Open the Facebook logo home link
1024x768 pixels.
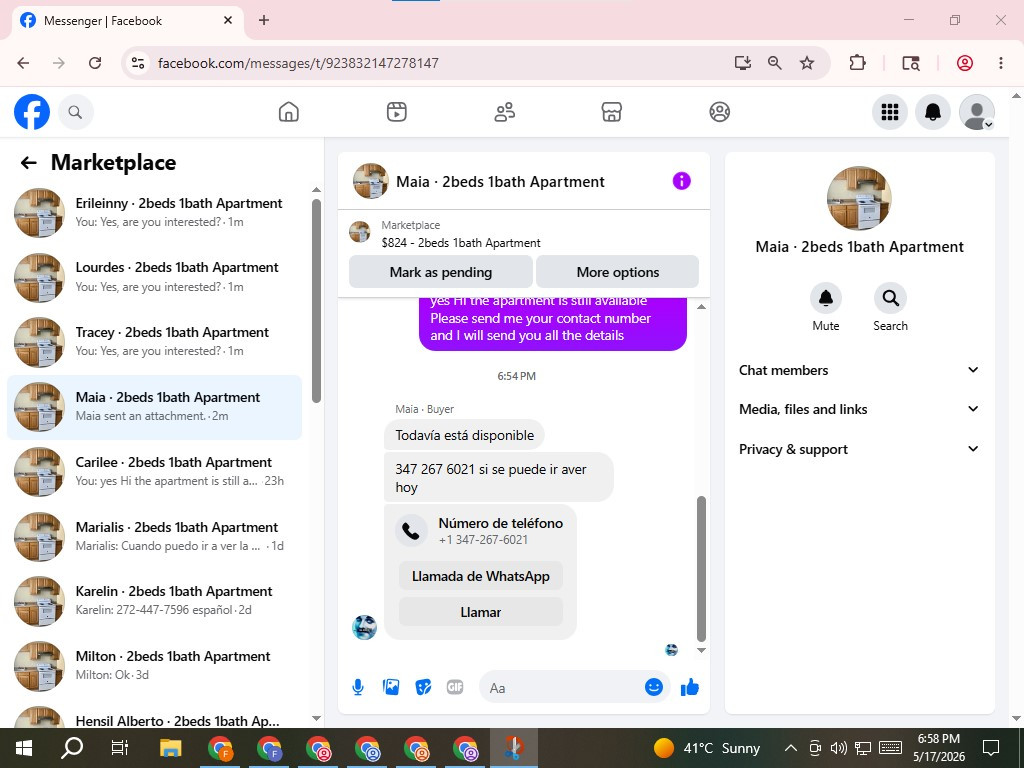(32, 112)
